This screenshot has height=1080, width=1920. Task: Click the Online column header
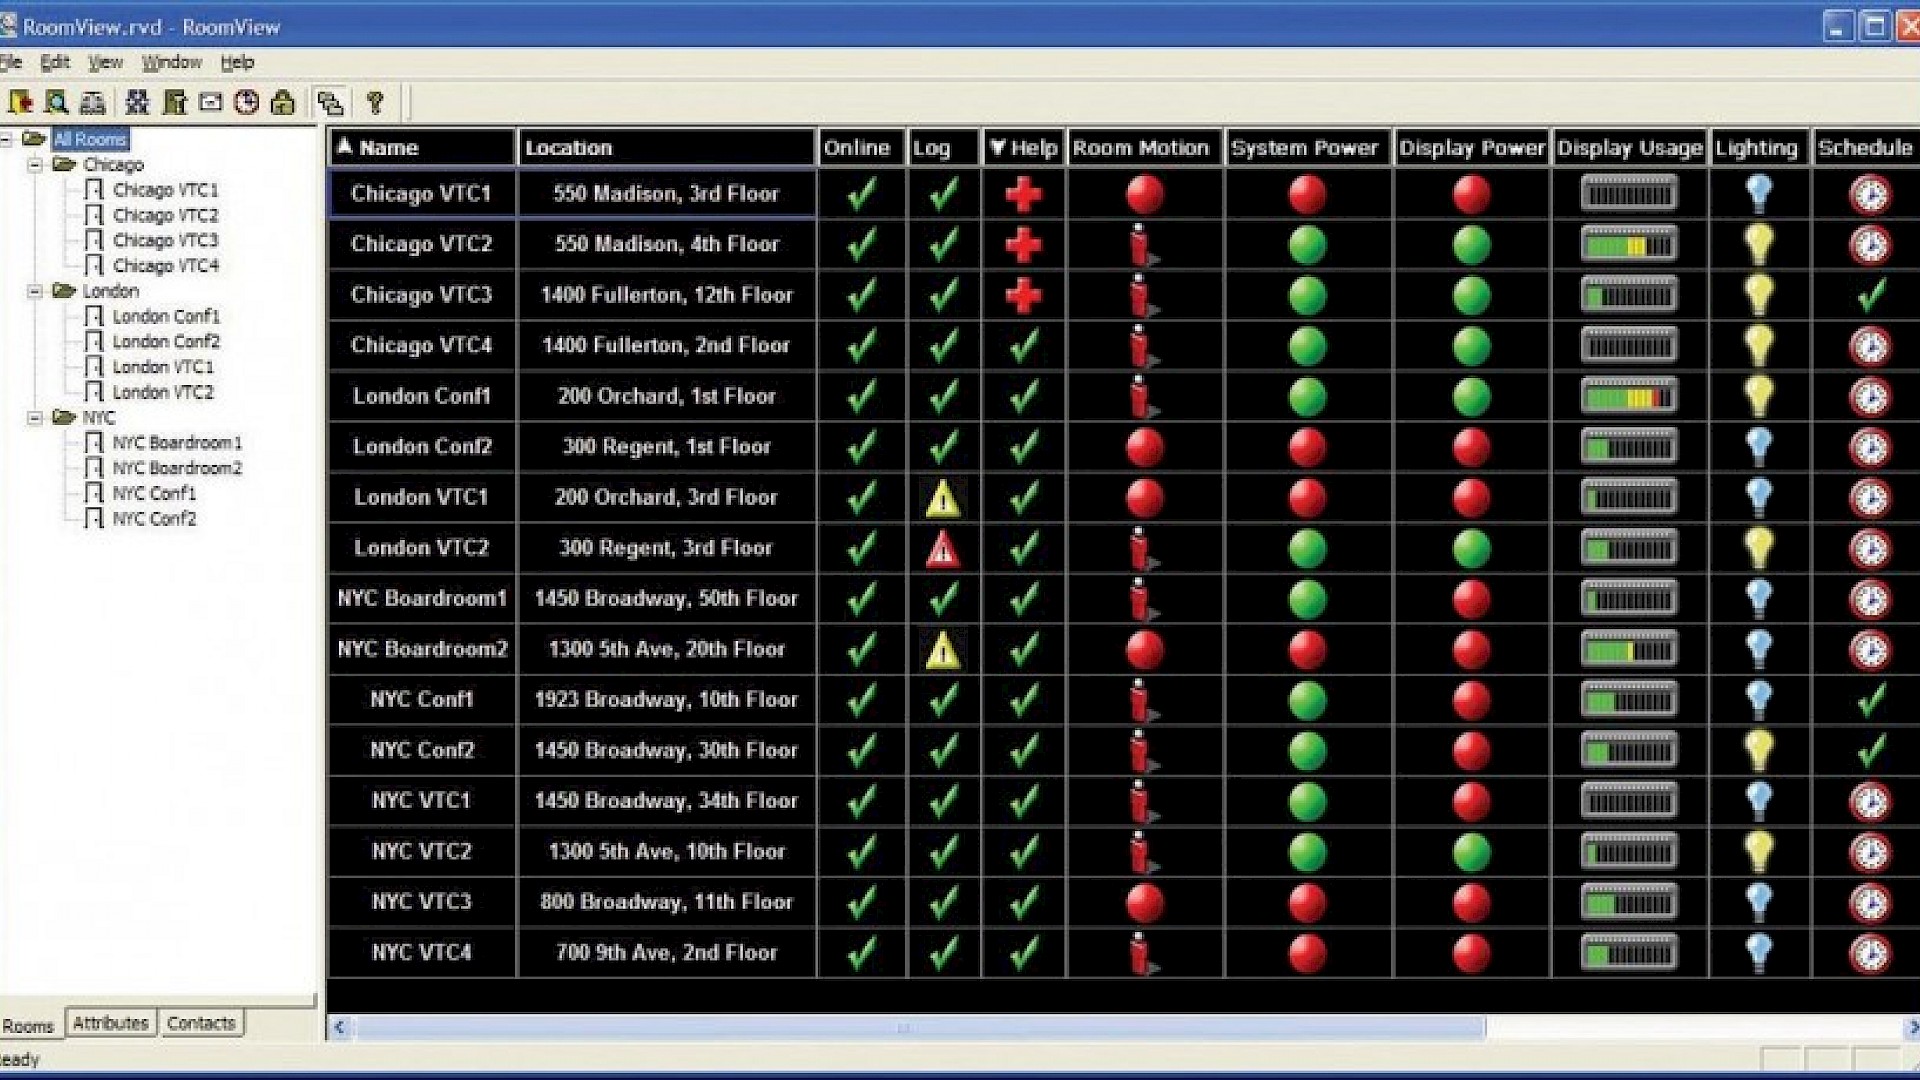pyautogui.click(x=861, y=147)
